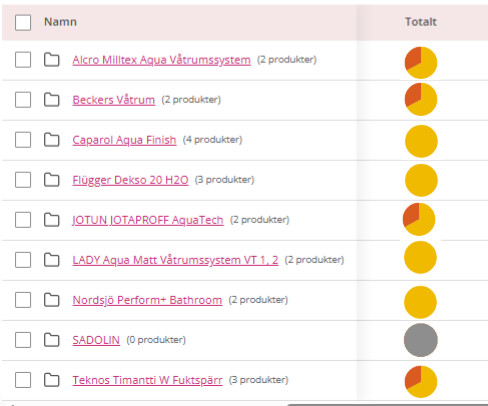This screenshot has width=488, height=406.
Task: Click '(0 produkter)' text beside SADOLIN
Action: [156, 340]
